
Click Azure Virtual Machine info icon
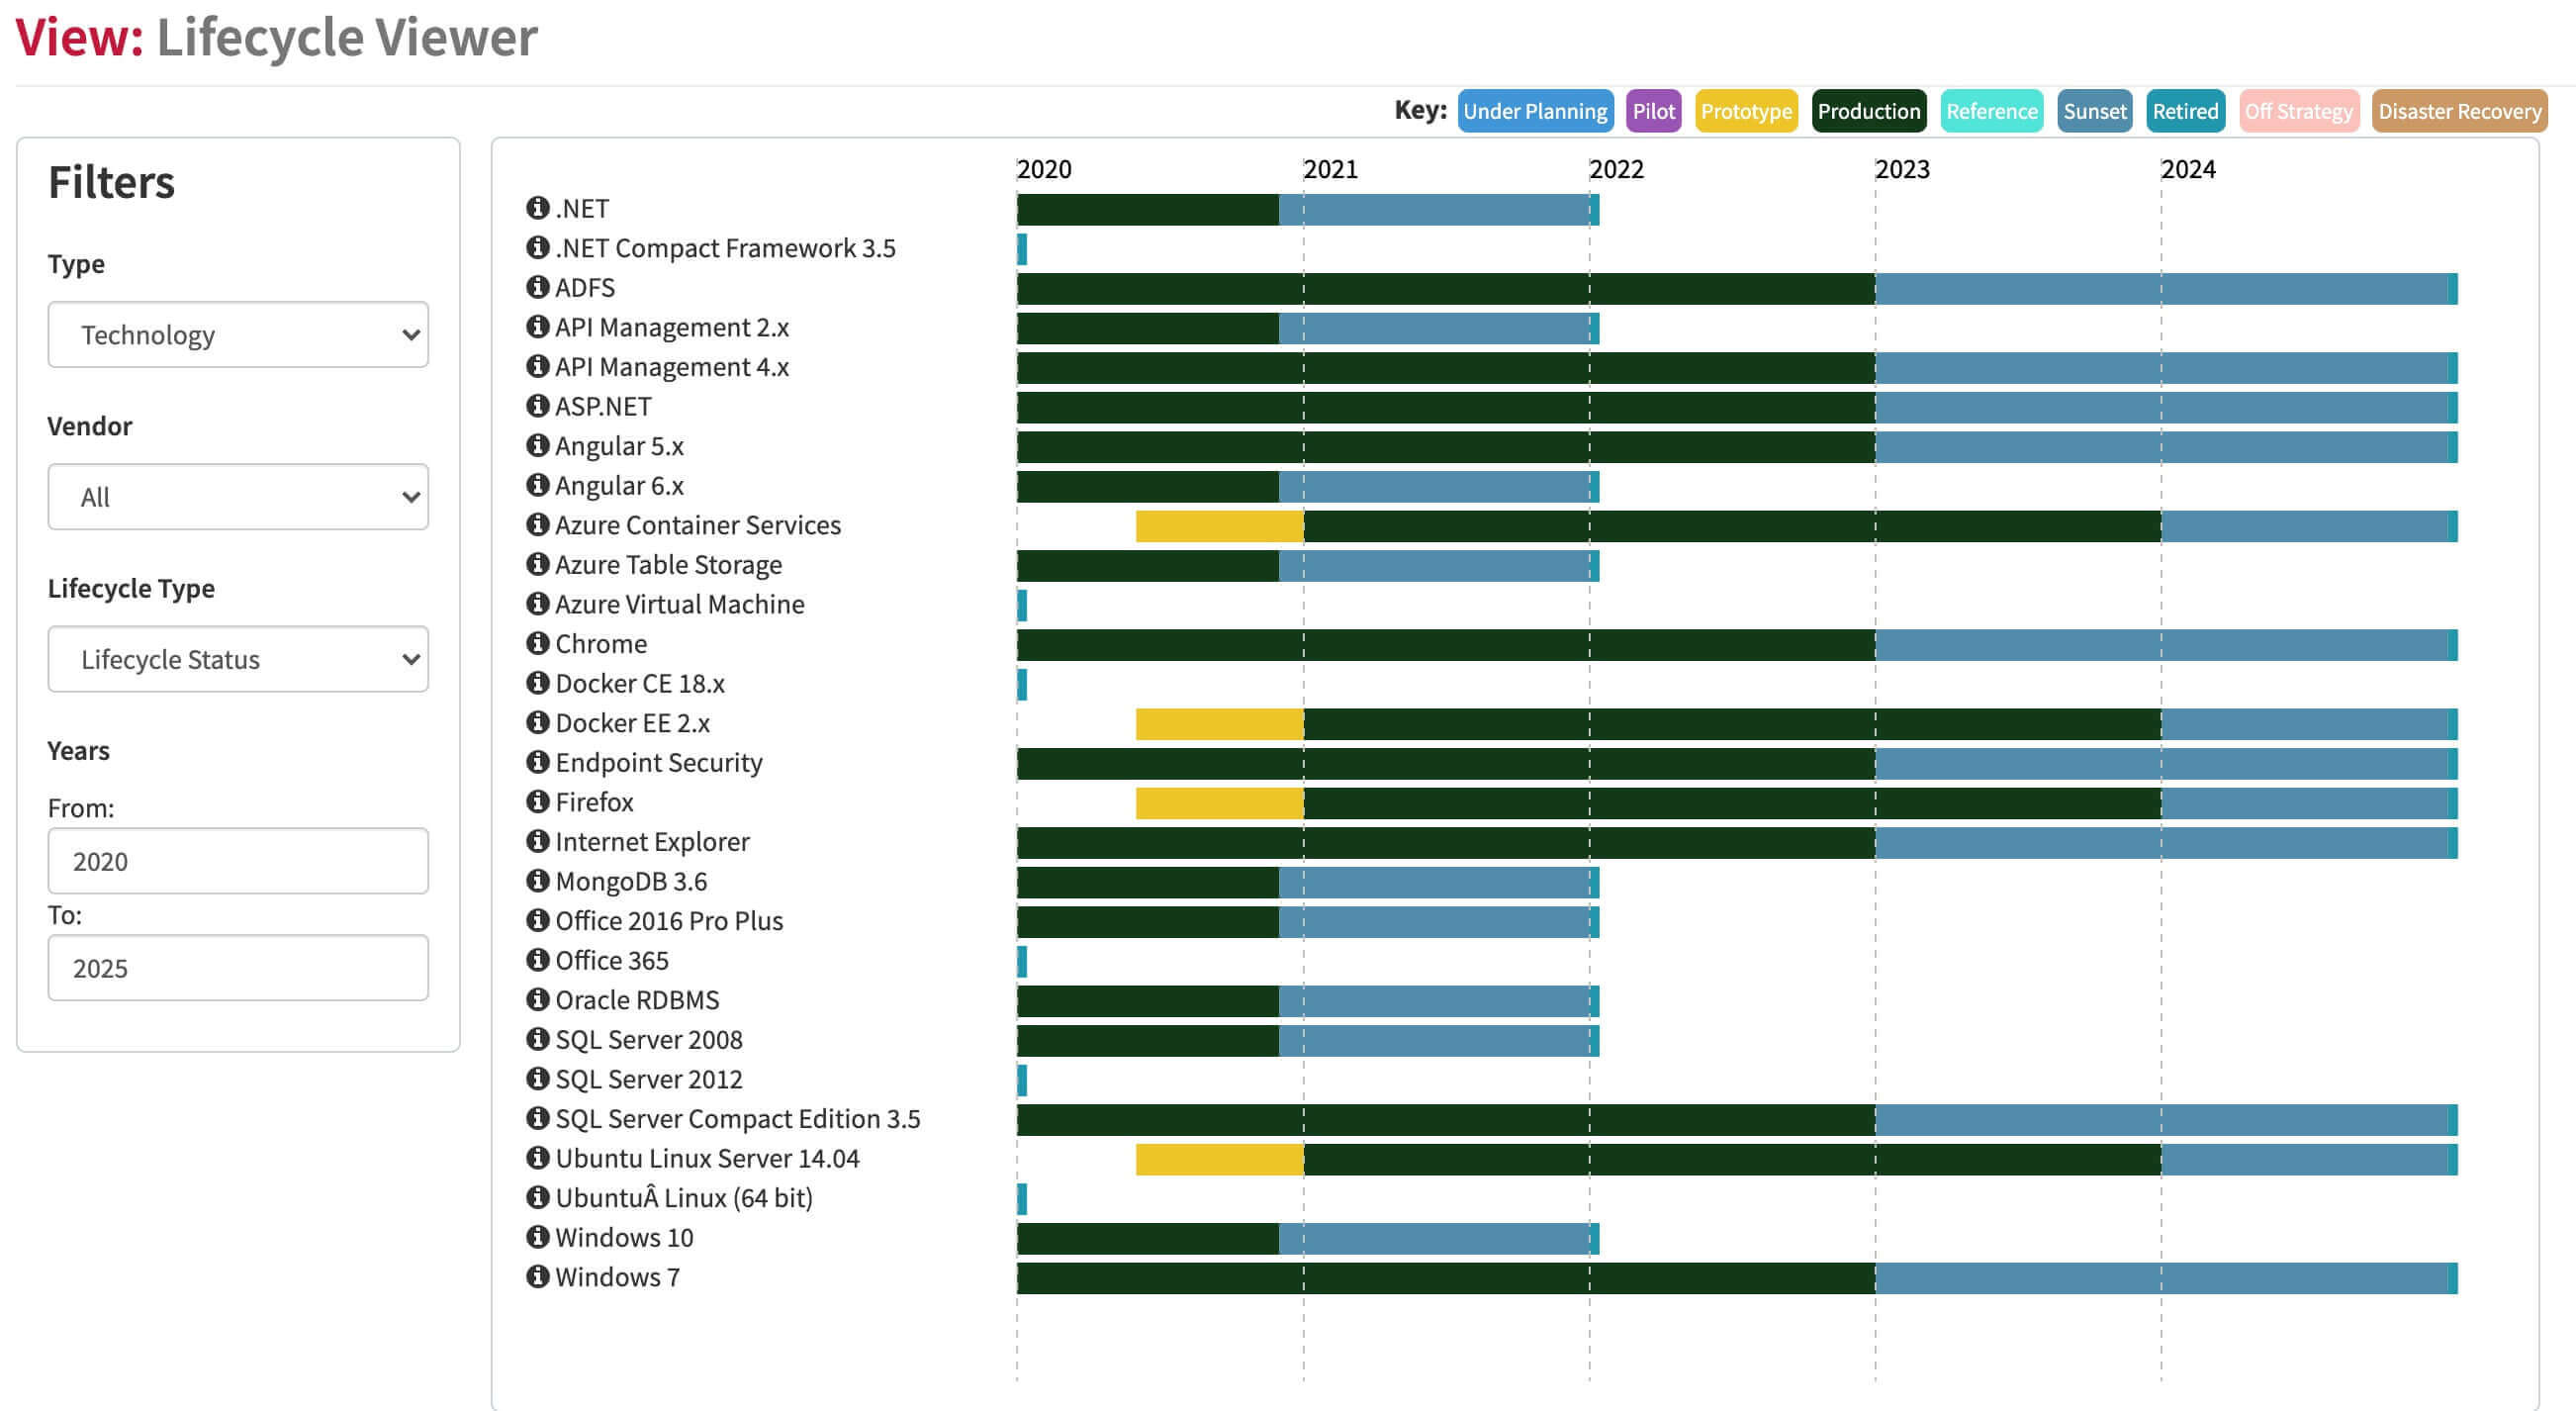538,604
